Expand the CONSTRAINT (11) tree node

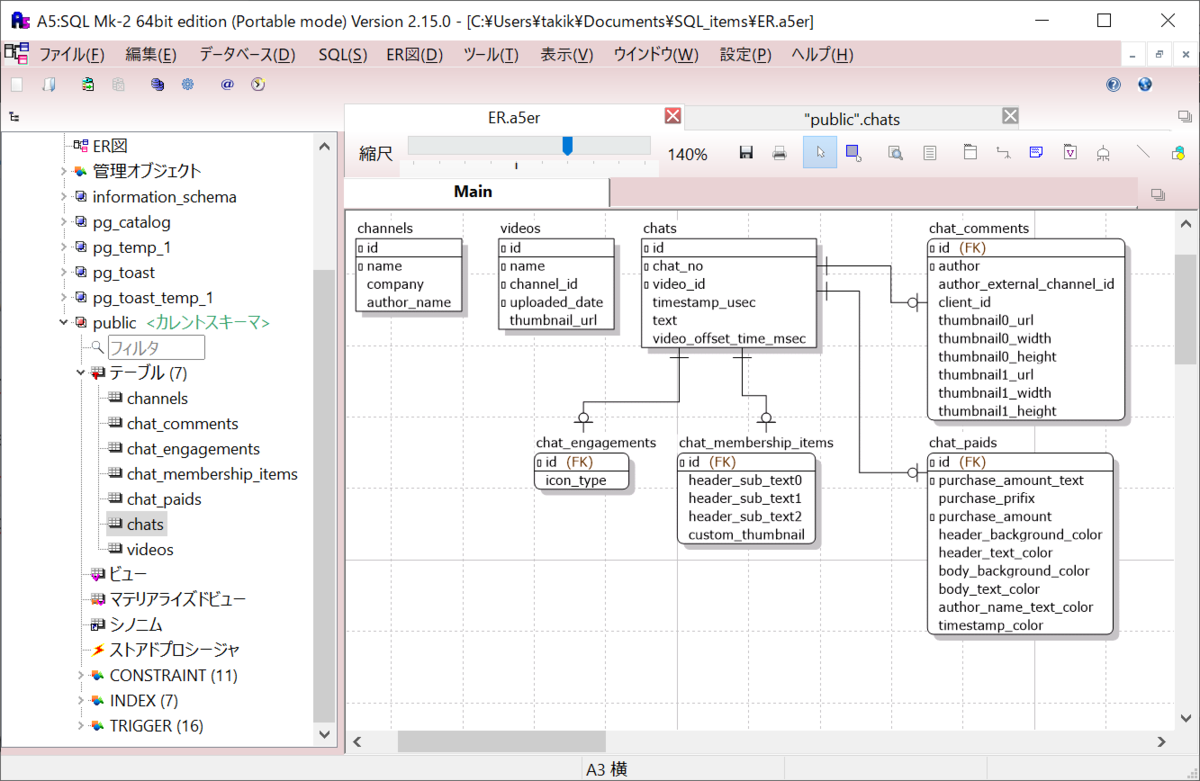tap(80, 675)
